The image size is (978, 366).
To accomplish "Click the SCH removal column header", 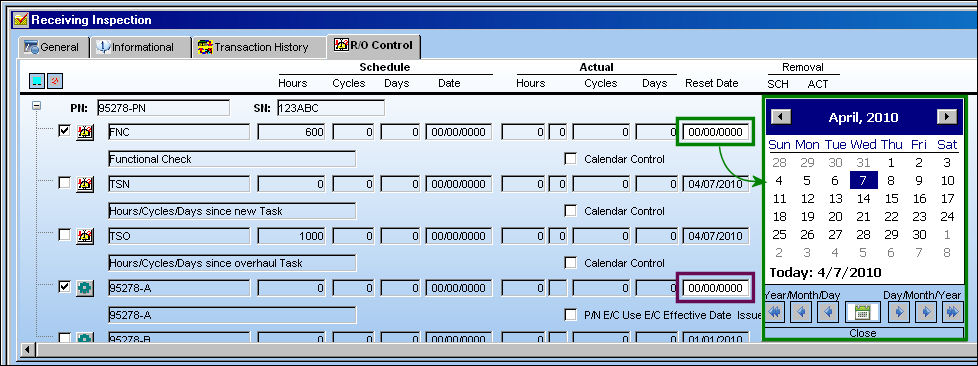I will click(777, 84).
